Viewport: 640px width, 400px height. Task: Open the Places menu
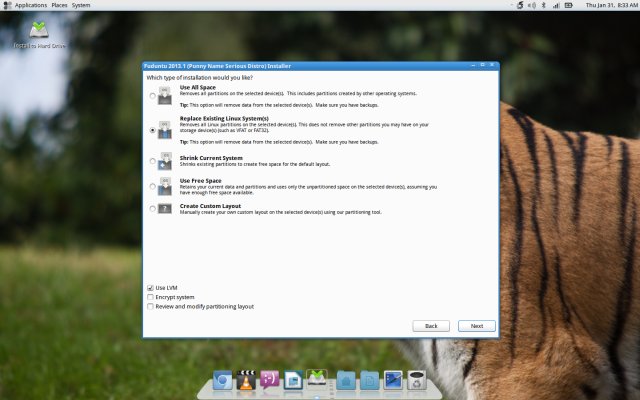(x=59, y=5)
